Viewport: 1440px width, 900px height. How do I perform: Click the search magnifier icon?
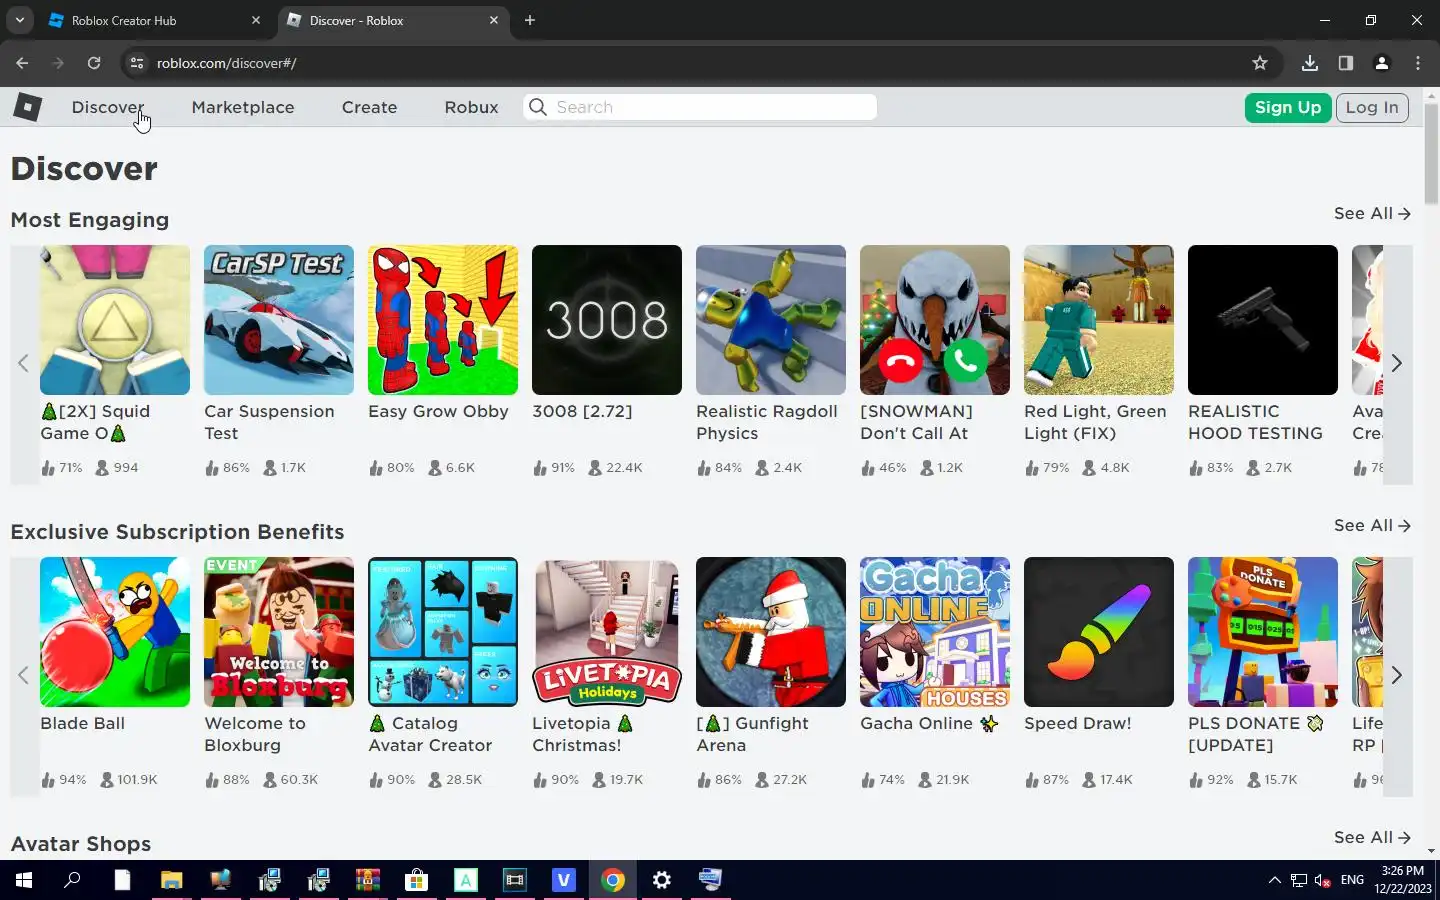point(538,107)
